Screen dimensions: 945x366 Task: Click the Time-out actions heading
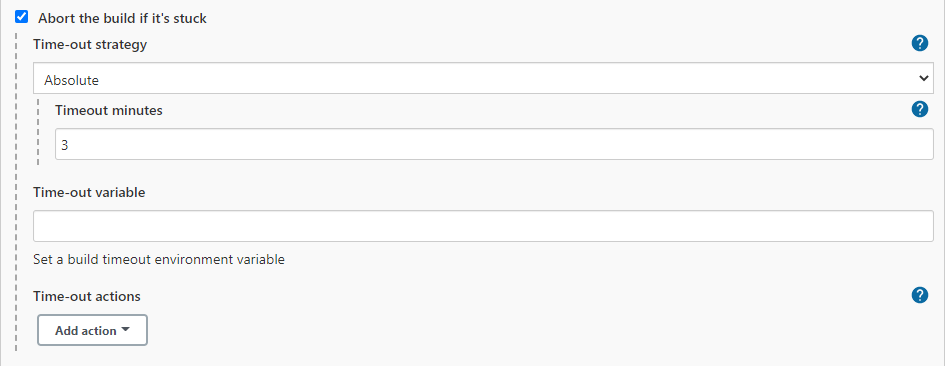[x=87, y=296]
